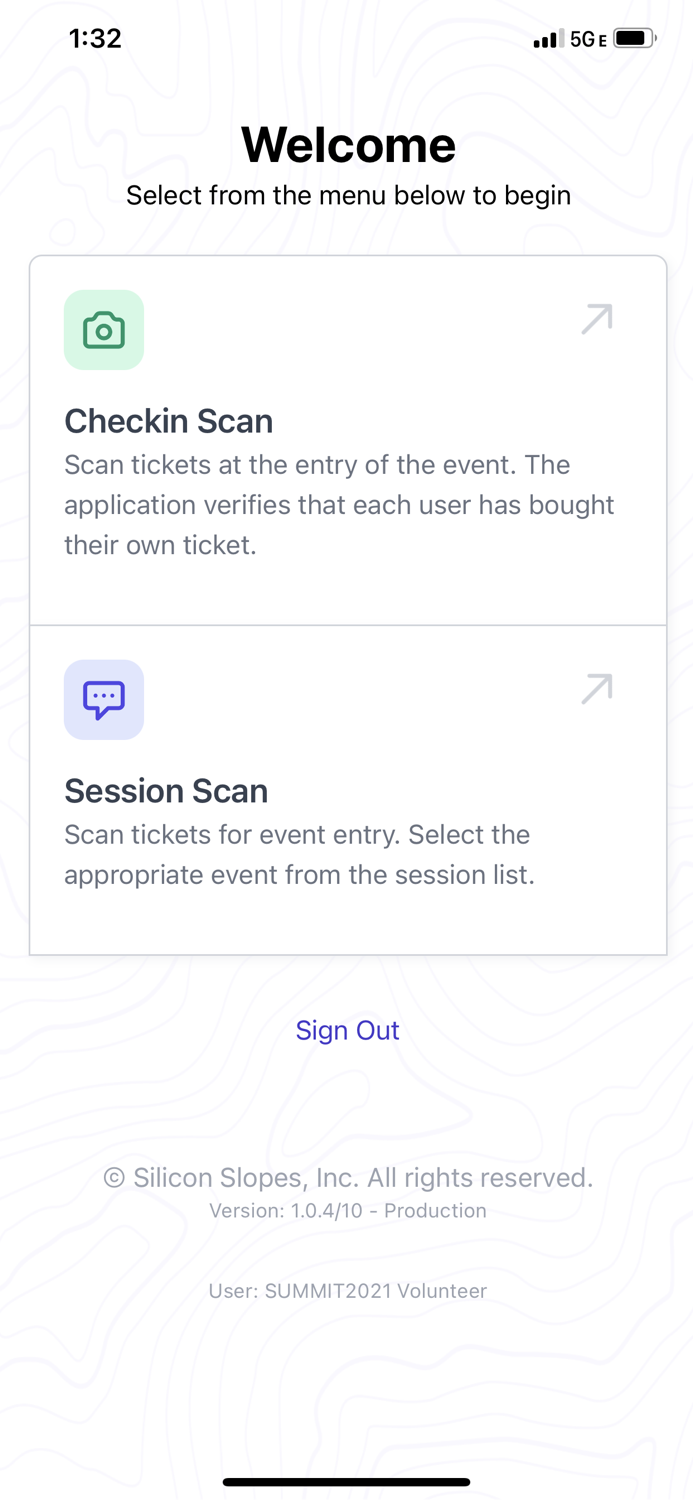Tap the battery indicator icon
Screen dimensions: 693x1500
click(631, 37)
